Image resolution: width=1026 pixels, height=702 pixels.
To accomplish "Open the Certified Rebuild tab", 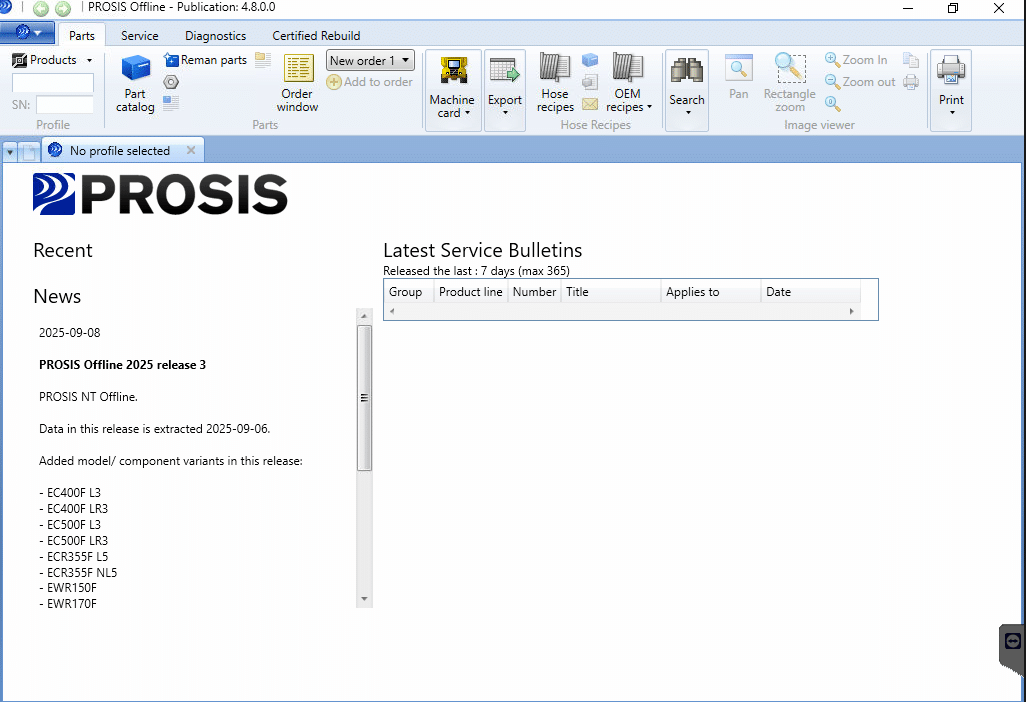I will (x=316, y=35).
